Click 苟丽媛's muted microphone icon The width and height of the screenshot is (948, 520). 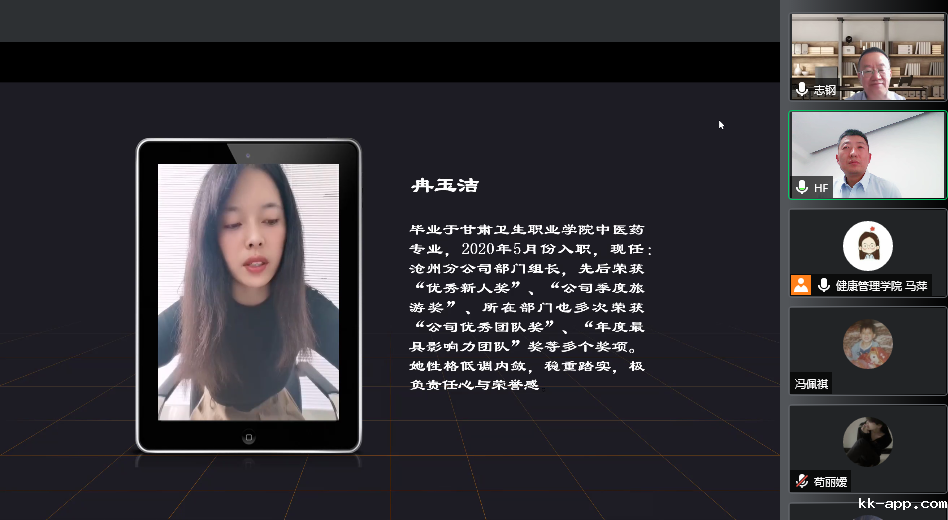pyautogui.click(x=802, y=481)
